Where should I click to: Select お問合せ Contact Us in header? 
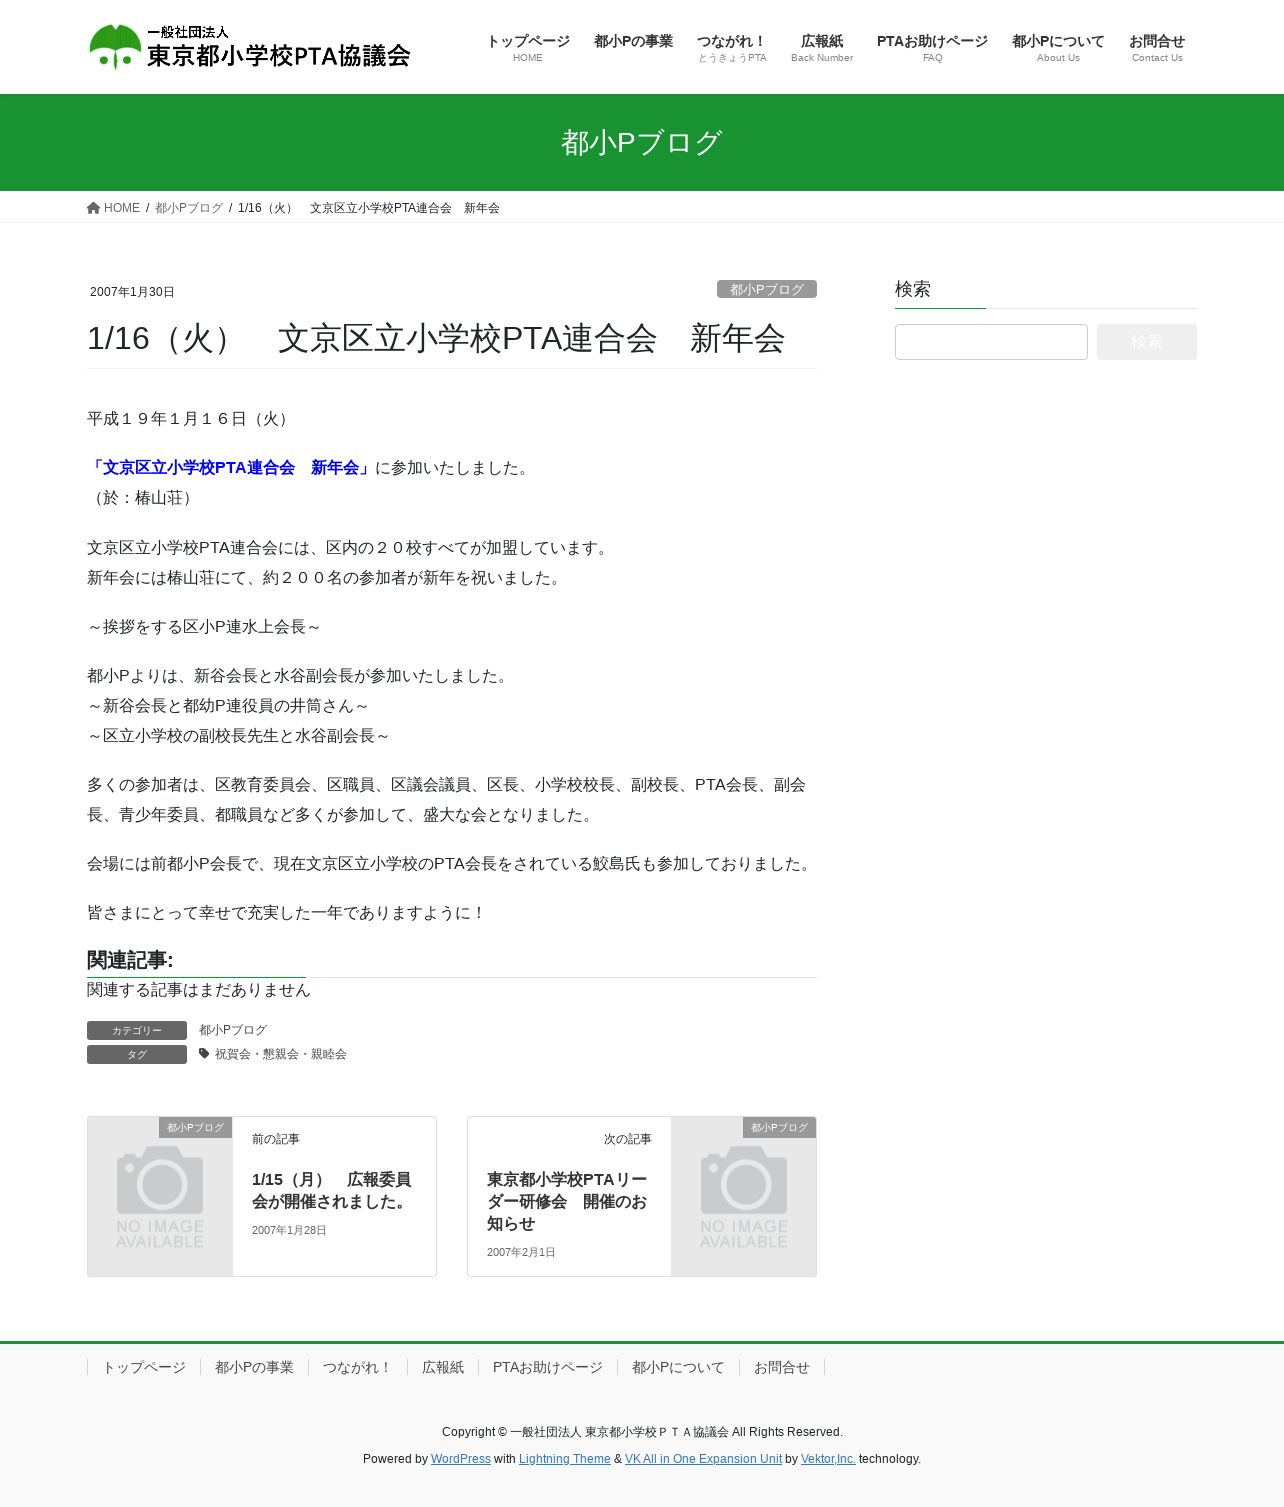[x=1157, y=47]
